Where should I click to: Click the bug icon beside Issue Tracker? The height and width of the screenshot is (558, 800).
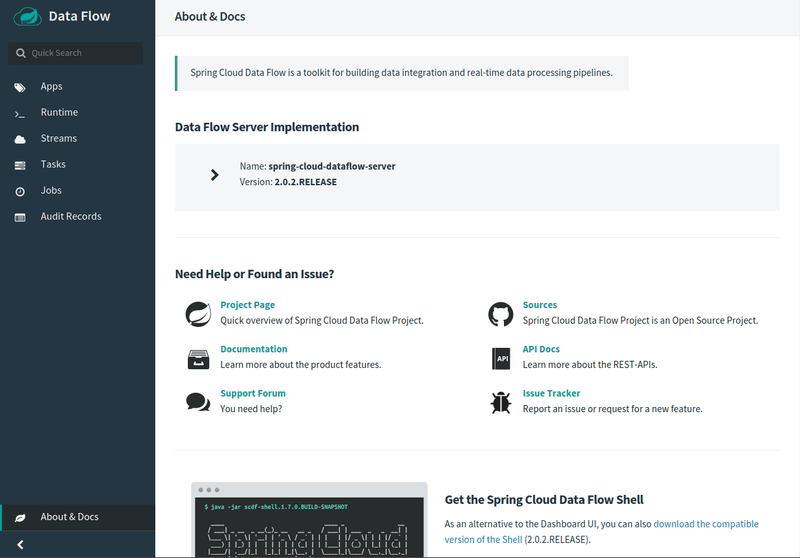[x=501, y=402]
